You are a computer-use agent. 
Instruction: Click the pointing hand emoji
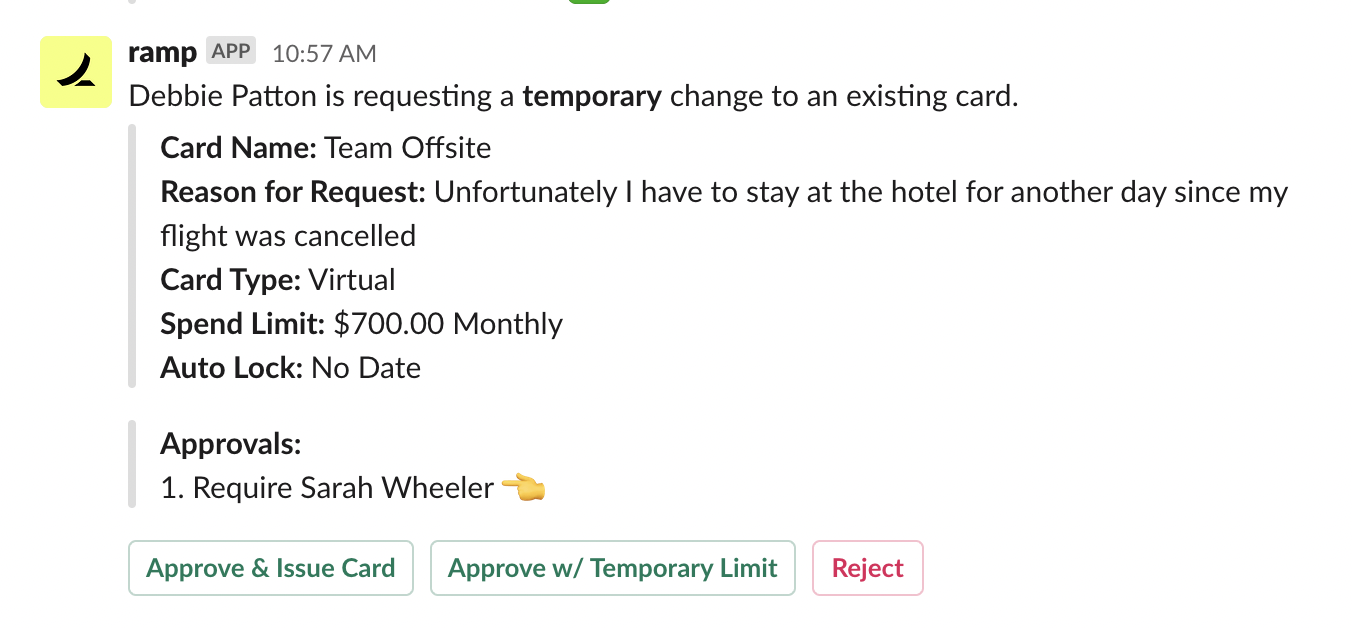(524, 488)
